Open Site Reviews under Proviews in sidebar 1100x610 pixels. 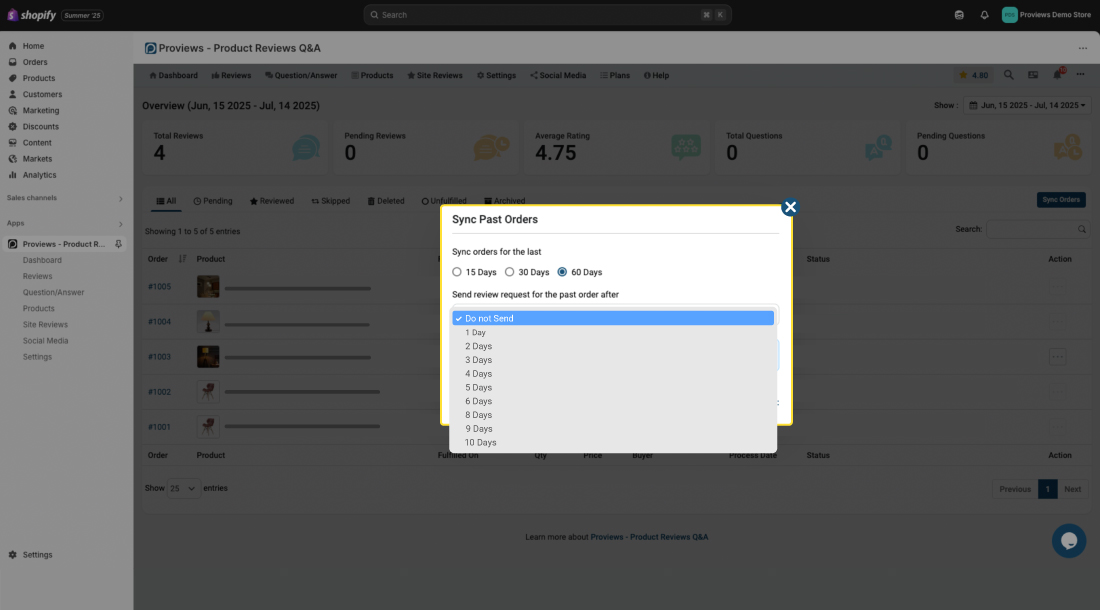click(x=45, y=325)
